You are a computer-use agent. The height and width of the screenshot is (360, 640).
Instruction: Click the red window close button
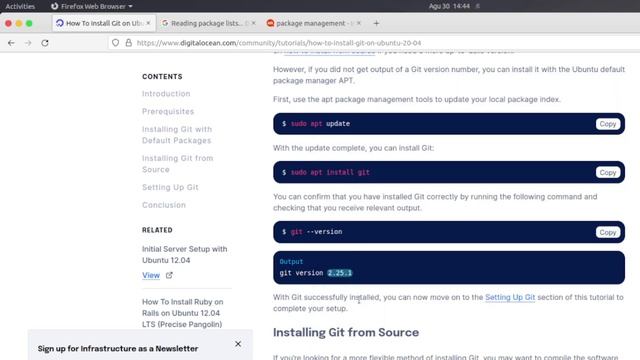click(8, 23)
